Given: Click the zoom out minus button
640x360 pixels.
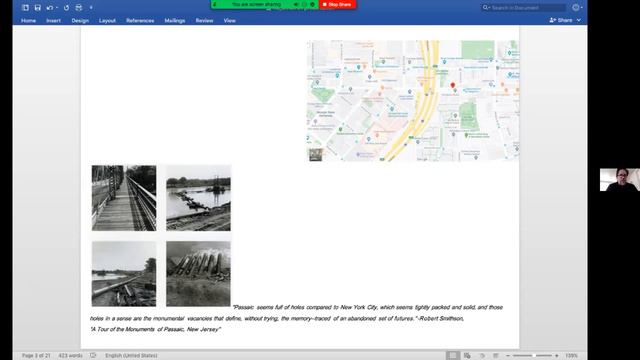Looking at the screenshot, I should tap(508, 356).
